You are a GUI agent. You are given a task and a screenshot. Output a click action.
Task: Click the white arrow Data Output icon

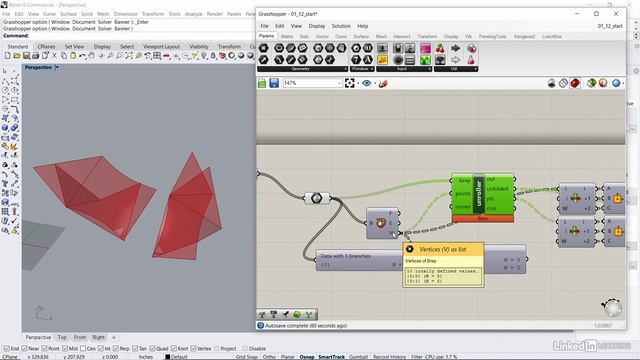(456, 60)
